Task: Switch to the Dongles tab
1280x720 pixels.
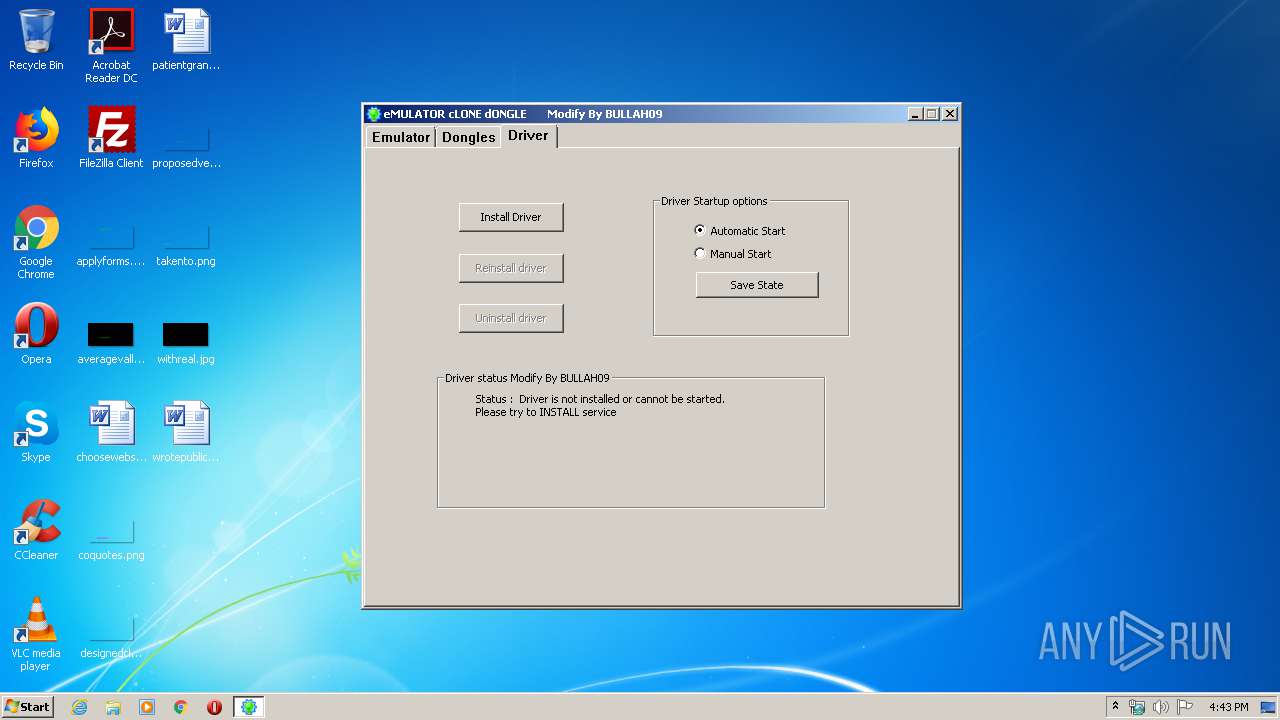Action: 469,137
